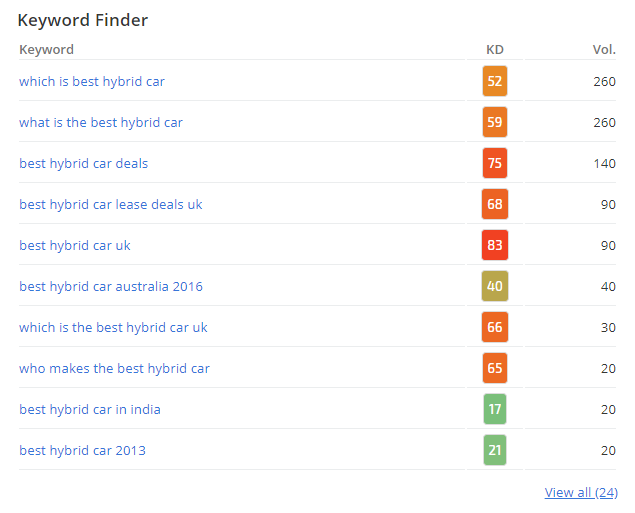This screenshot has height=513, width=635.
Task: Click the View all (24) link
Action: click(581, 493)
